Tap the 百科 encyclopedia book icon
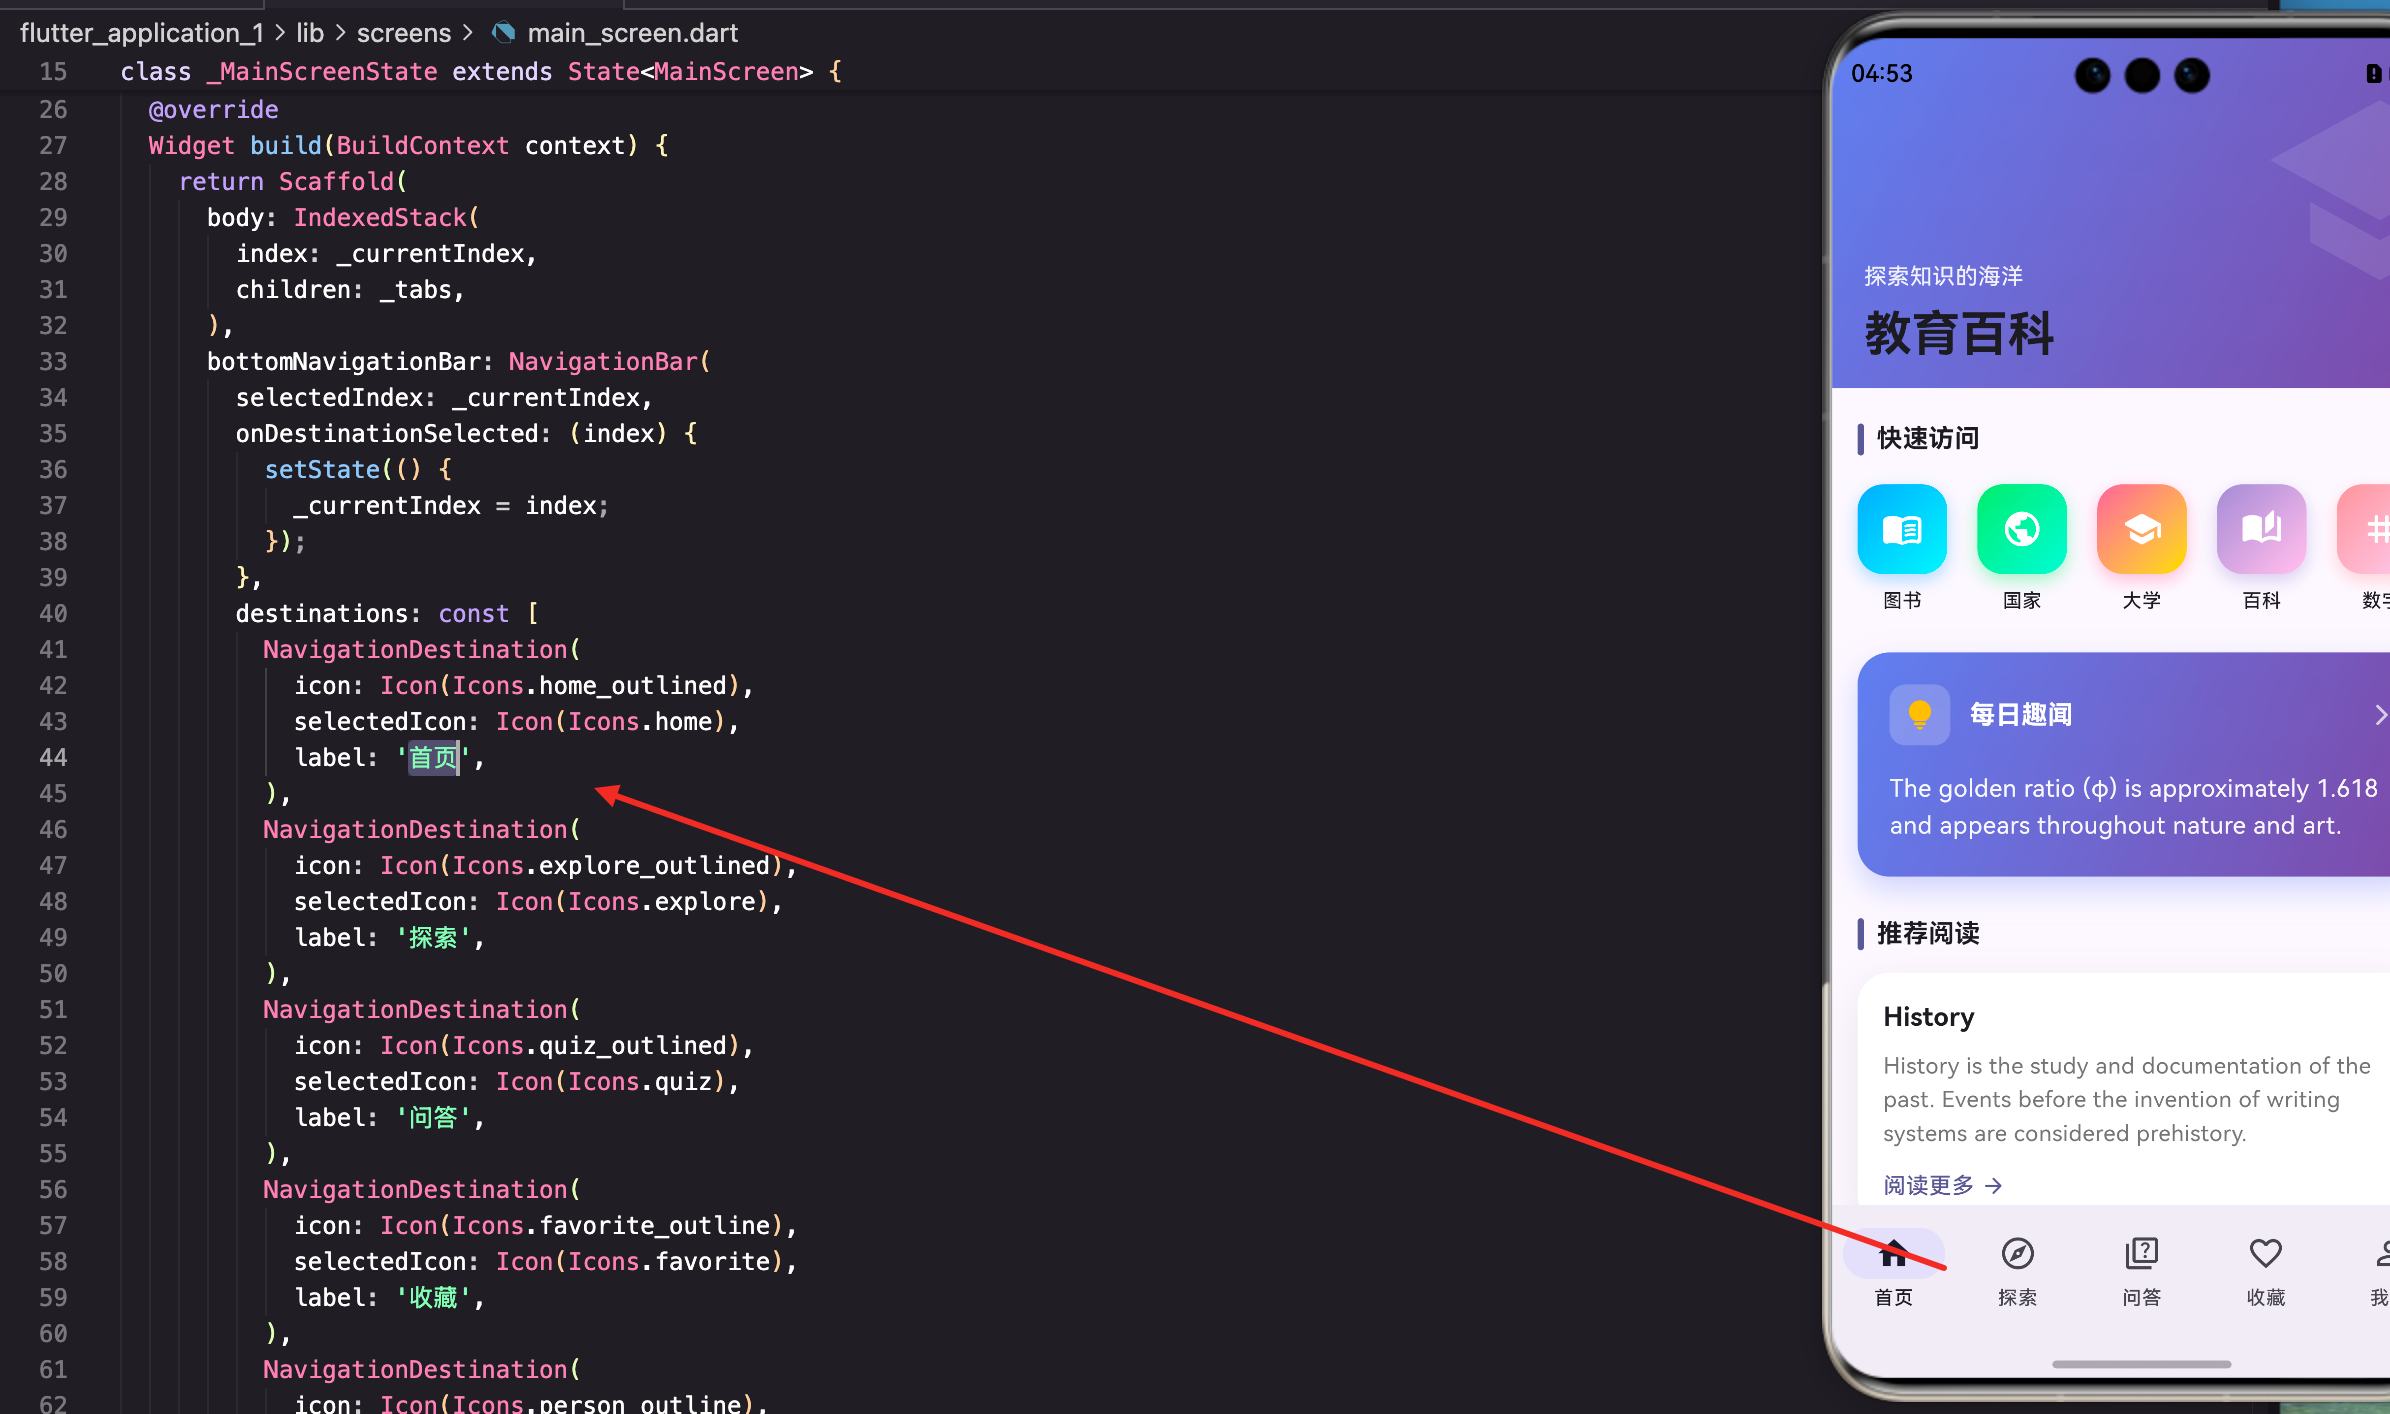The height and width of the screenshot is (1414, 2390). coord(2261,529)
